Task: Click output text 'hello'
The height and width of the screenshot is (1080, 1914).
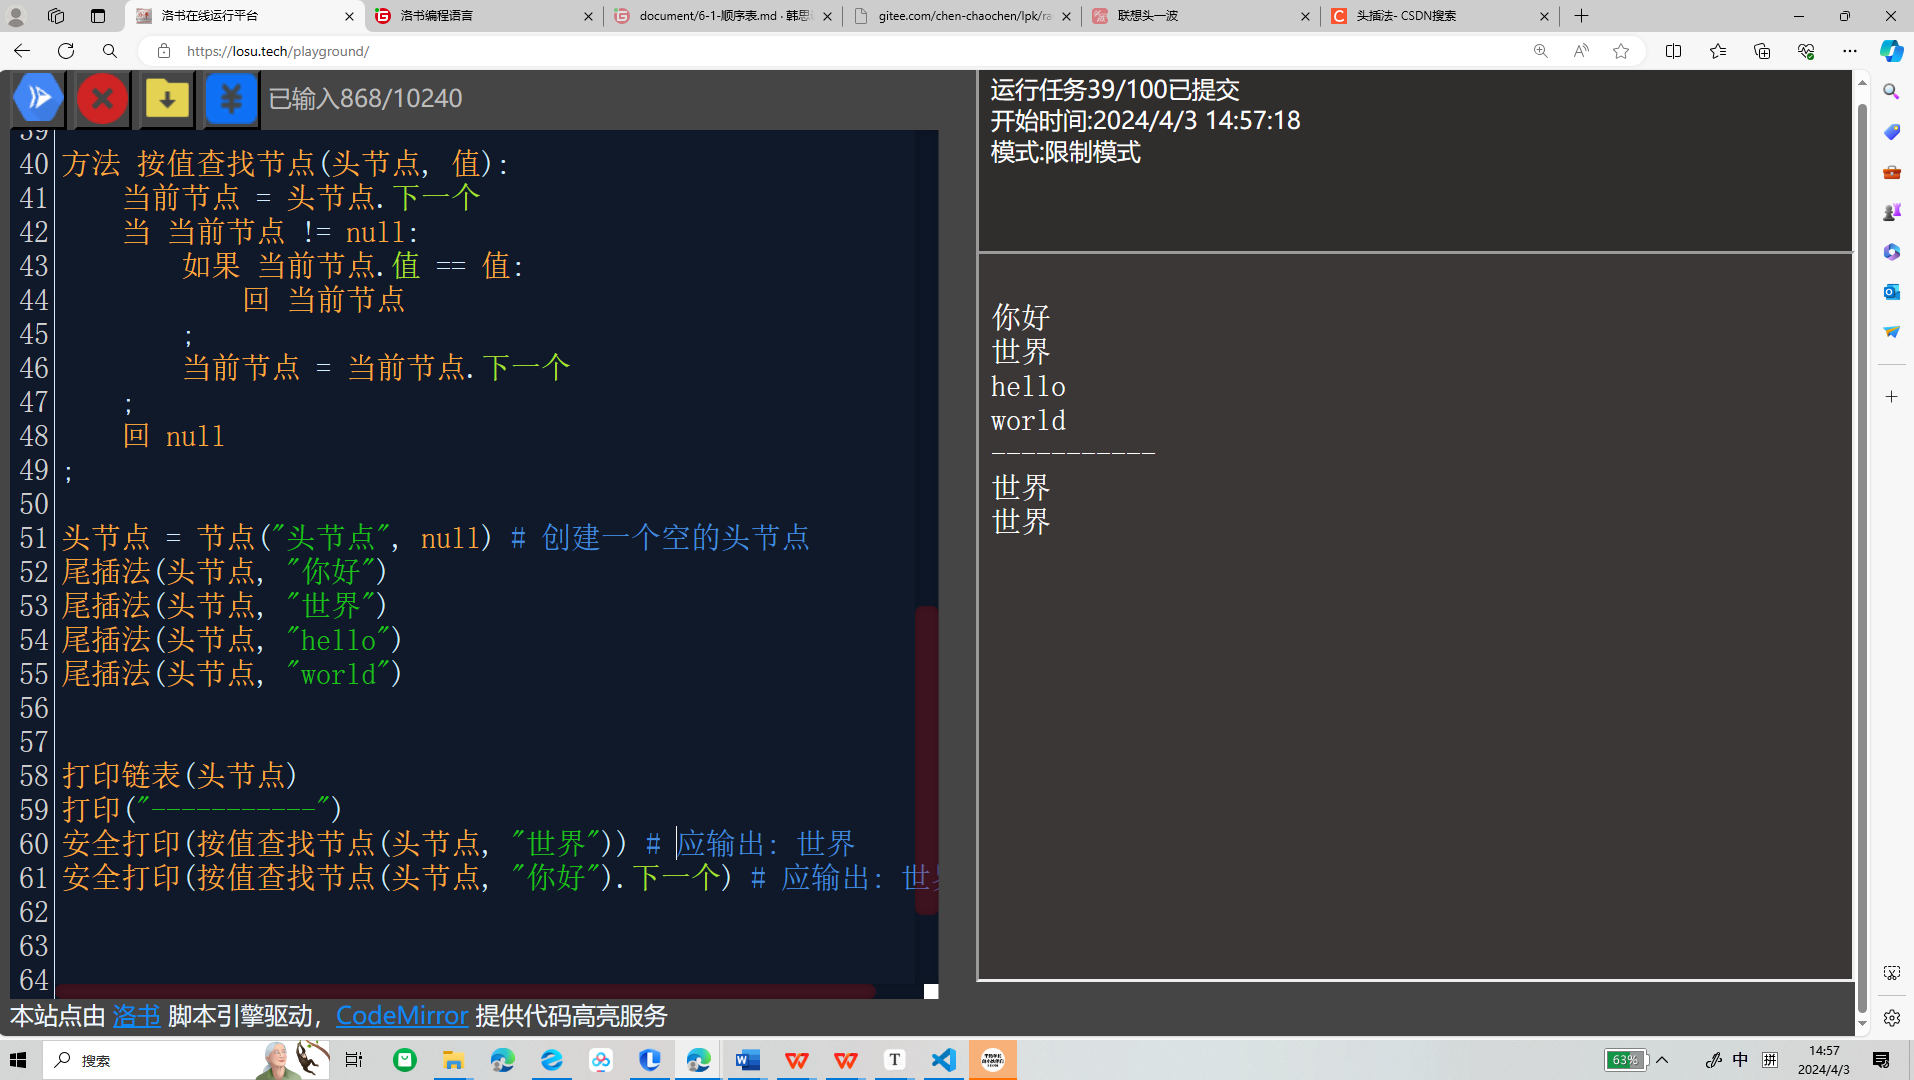Action: (x=1028, y=386)
